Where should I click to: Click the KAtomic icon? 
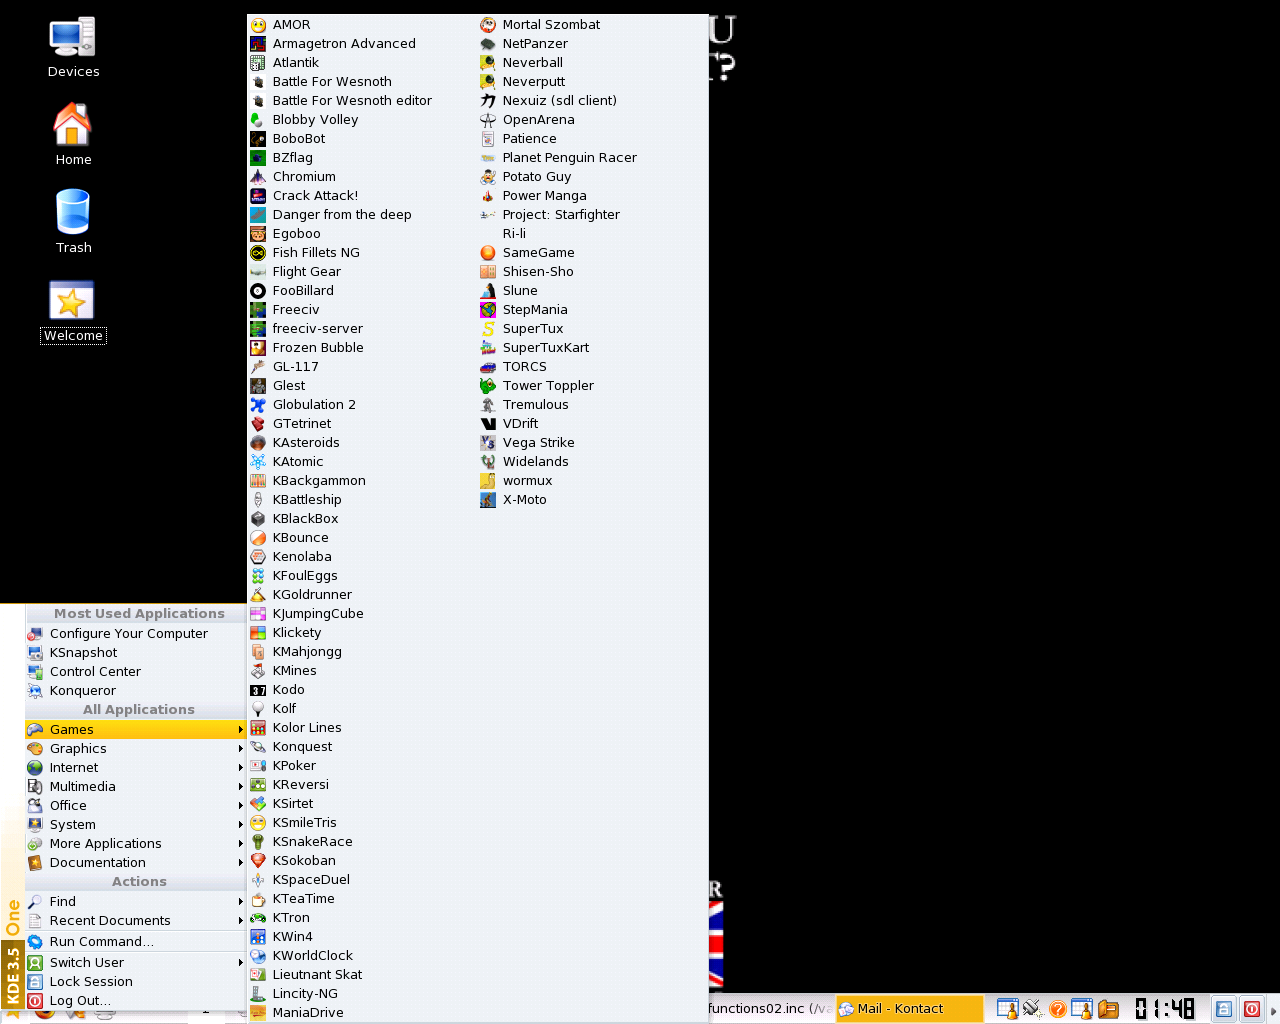(258, 462)
